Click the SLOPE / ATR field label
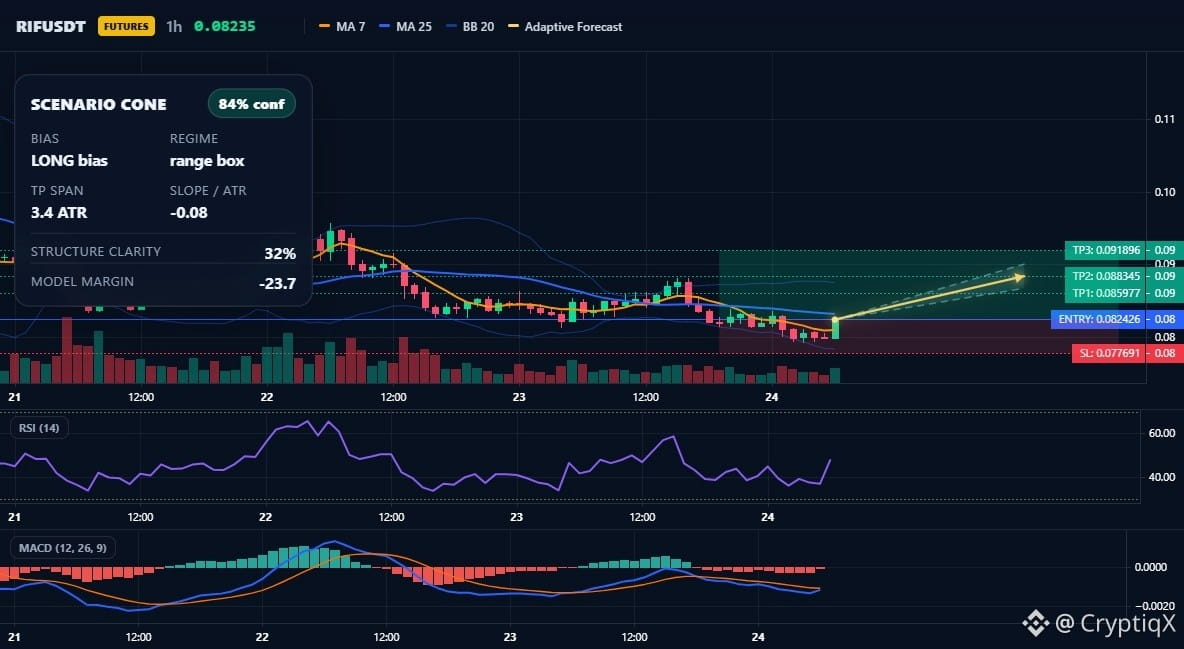This screenshot has width=1184, height=649. (x=208, y=190)
